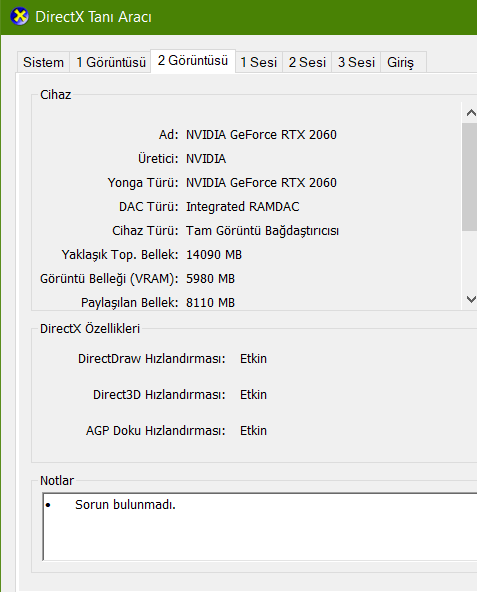Click the 14090 MB total memory value
This screenshot has width=477, height=592.
(x=214, y=255)
